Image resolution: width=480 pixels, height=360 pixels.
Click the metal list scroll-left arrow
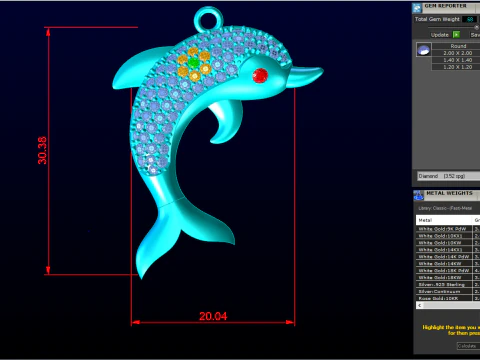tap(420, 305)
